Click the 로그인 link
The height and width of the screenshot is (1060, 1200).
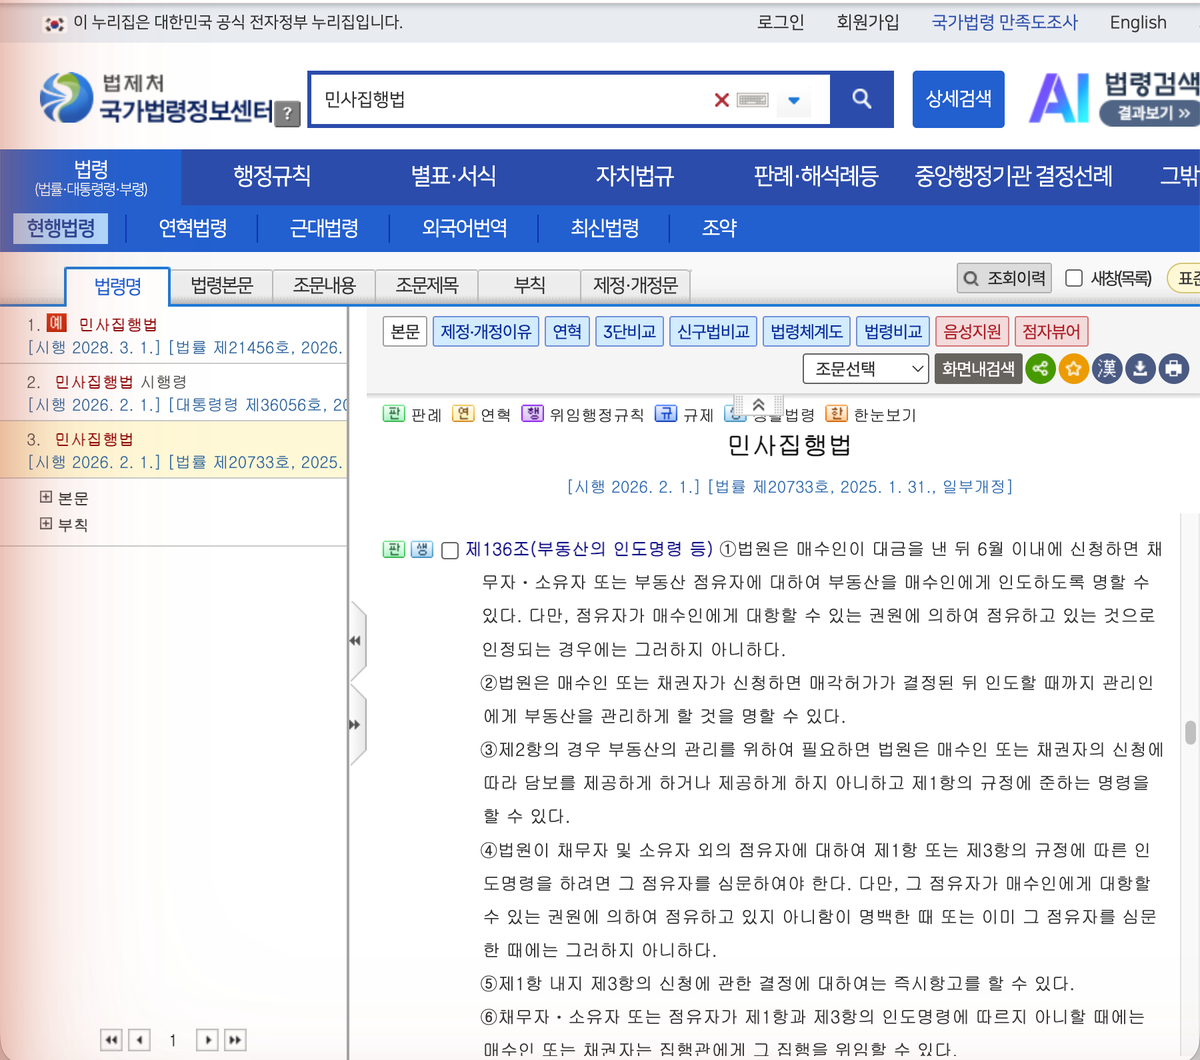tap(781, 22)
